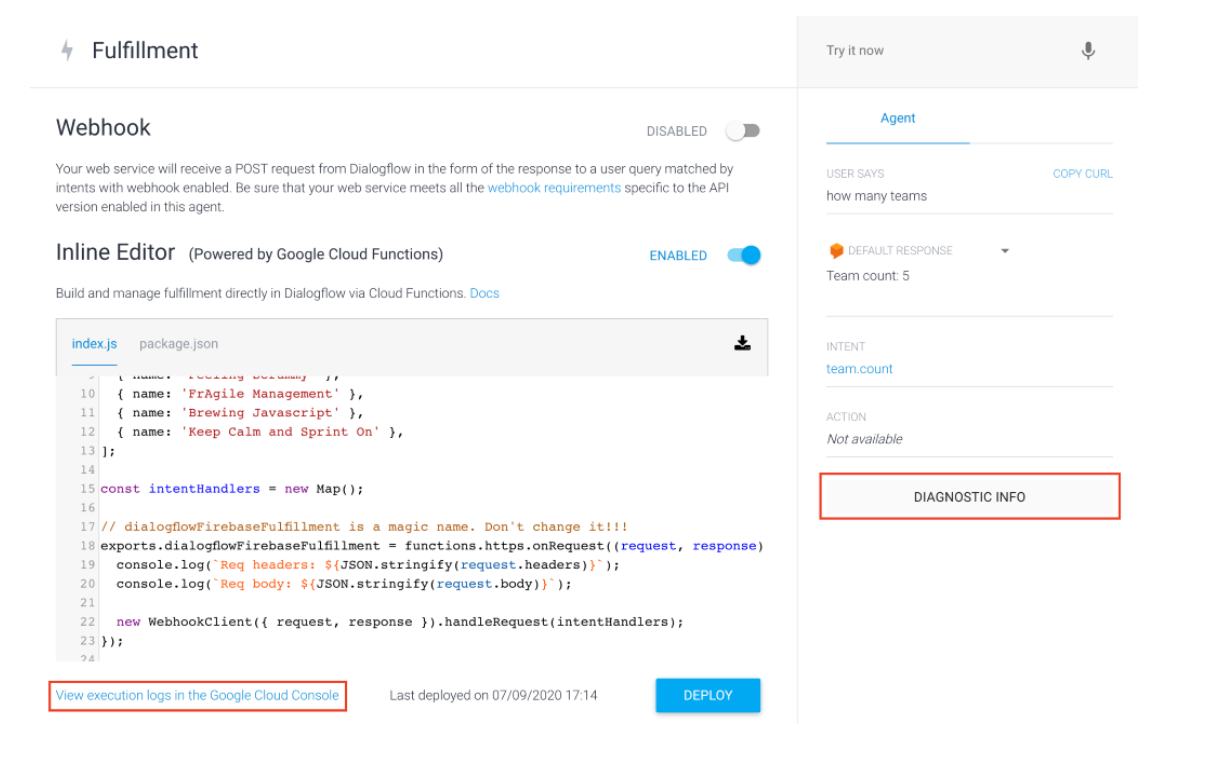Click the Copy Curl link

click(x=1082, y=174)
